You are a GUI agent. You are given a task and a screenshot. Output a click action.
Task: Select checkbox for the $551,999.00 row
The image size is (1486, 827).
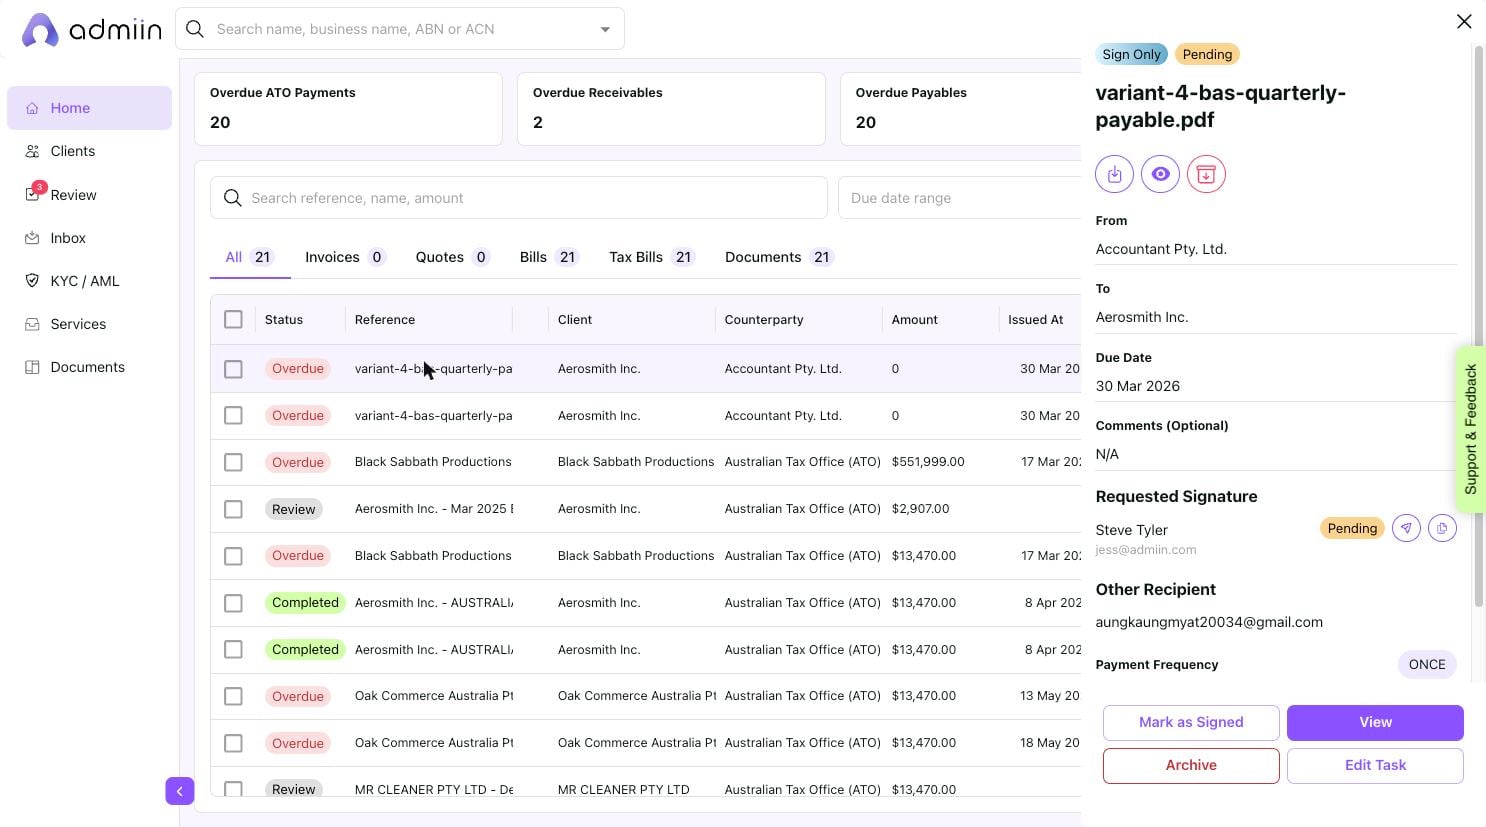(233, 462)
